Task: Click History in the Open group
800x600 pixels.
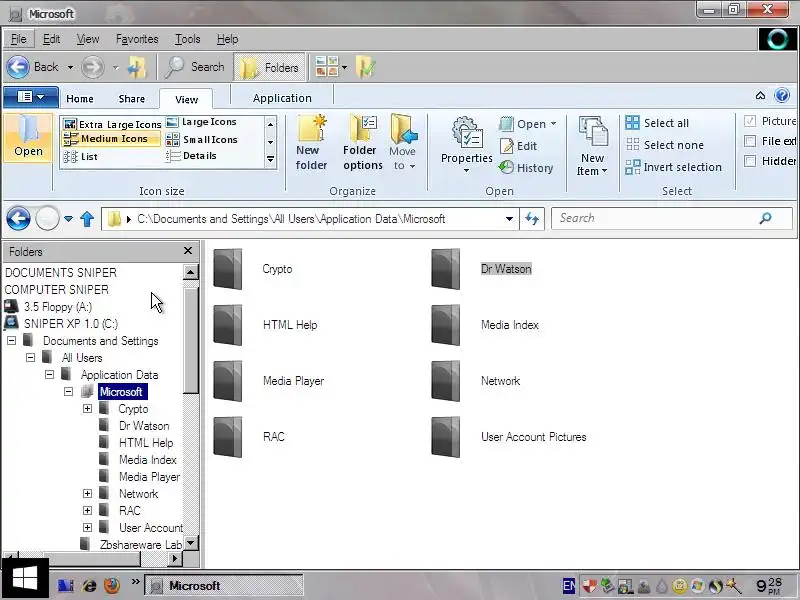Action: pos(526,168)
